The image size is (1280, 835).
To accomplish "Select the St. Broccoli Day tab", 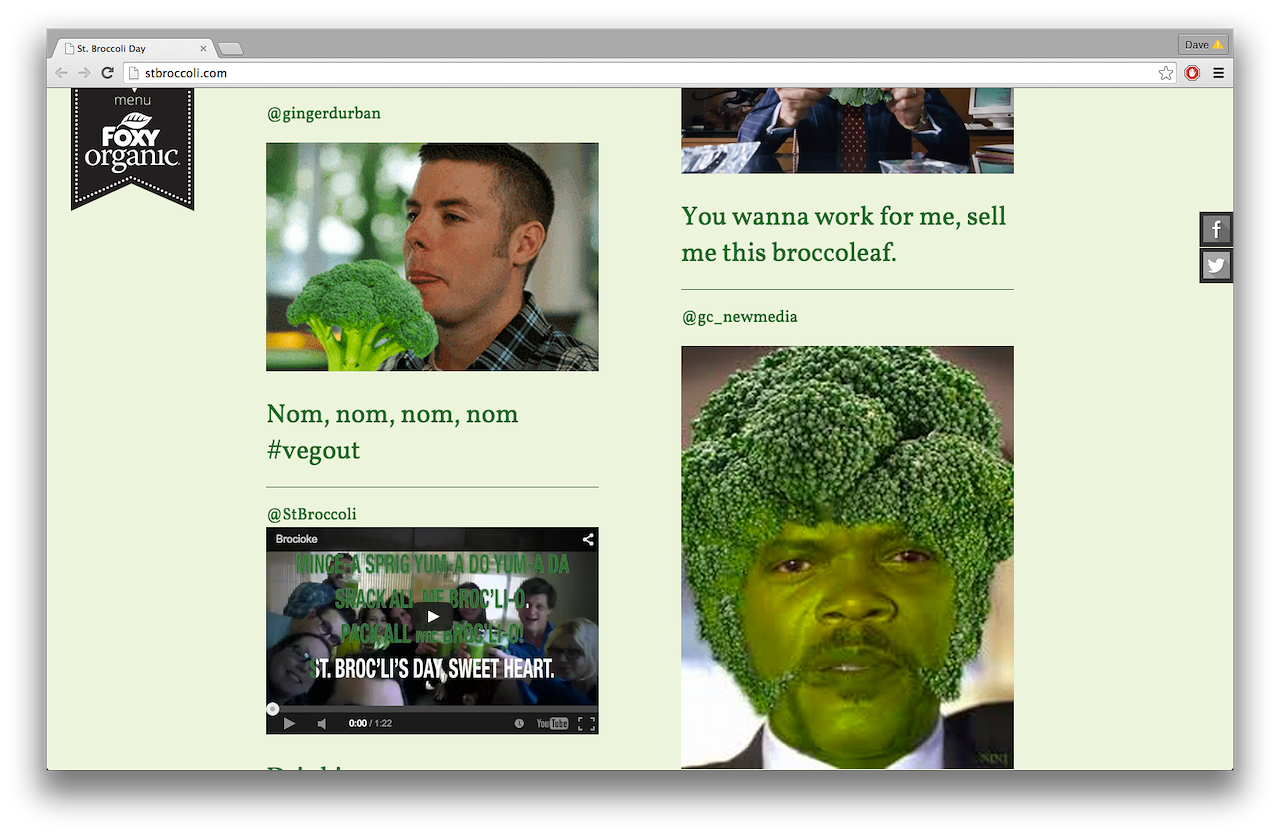I will click(134, 48).
